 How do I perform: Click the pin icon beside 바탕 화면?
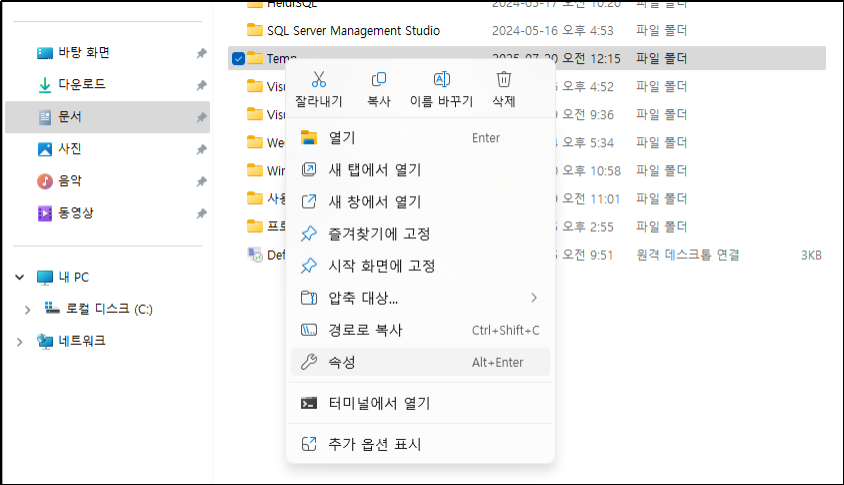pyautogui.click(x=201, y=53)
